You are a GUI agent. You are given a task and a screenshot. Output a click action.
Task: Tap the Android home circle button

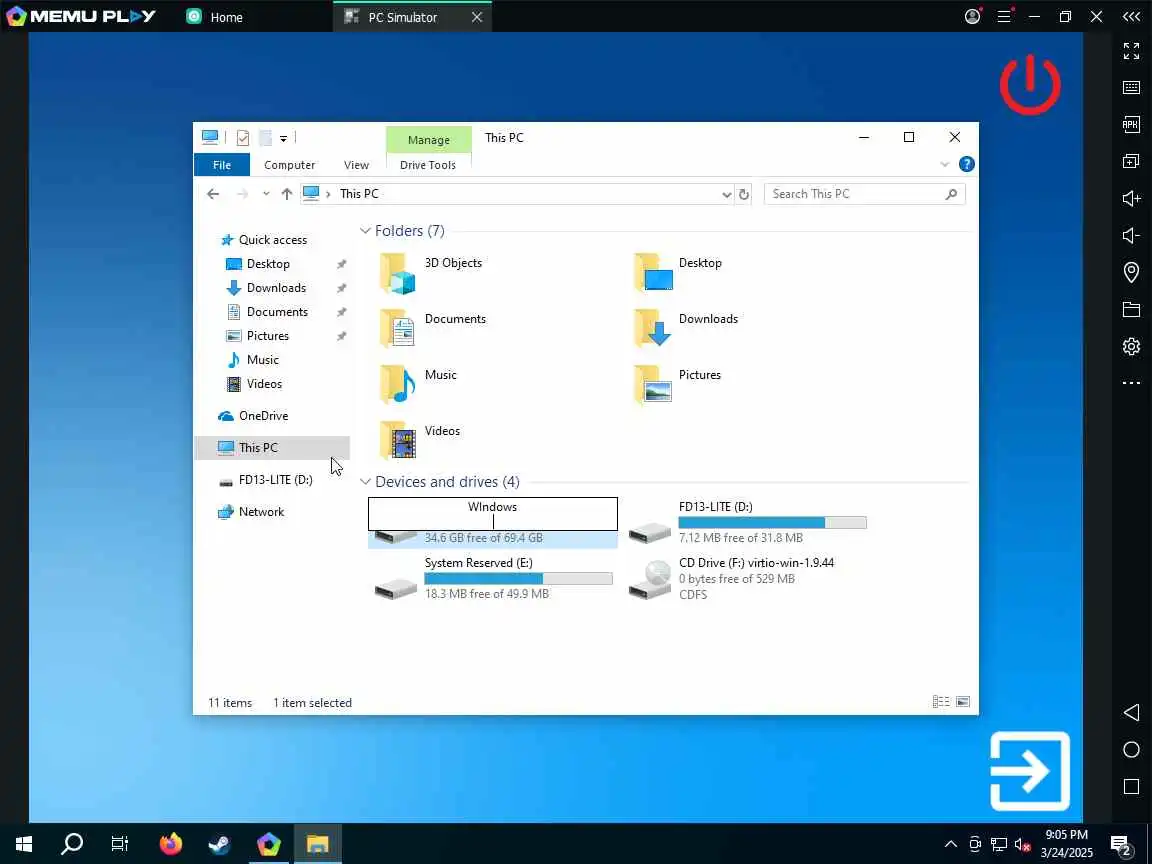(x=1131, y=749)
